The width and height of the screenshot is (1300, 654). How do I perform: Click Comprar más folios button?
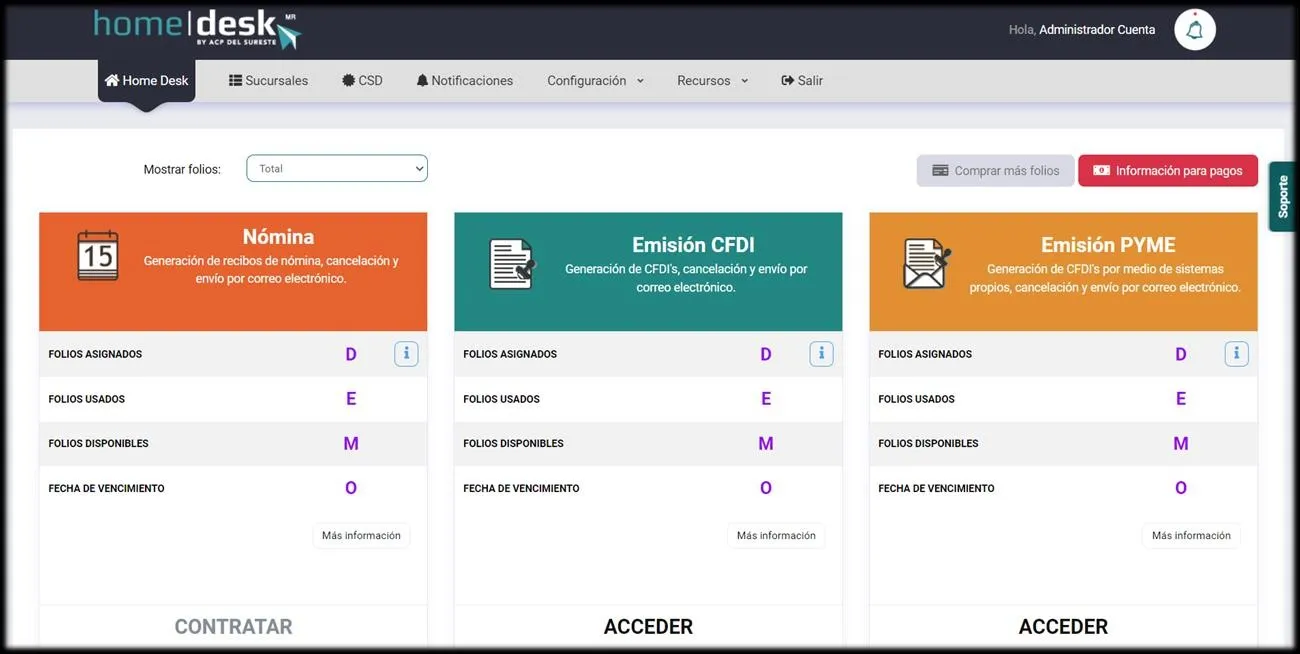click(x=995, y=171)
